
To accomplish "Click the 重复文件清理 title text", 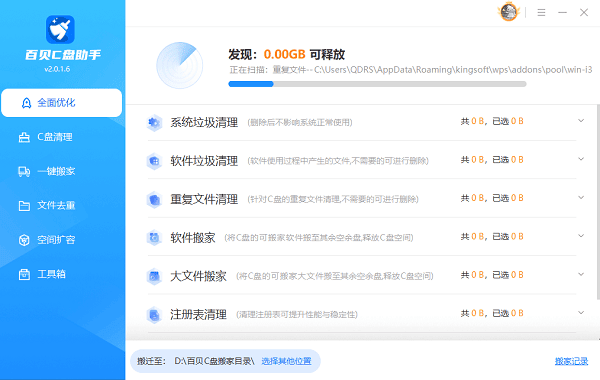I will 204,199.
